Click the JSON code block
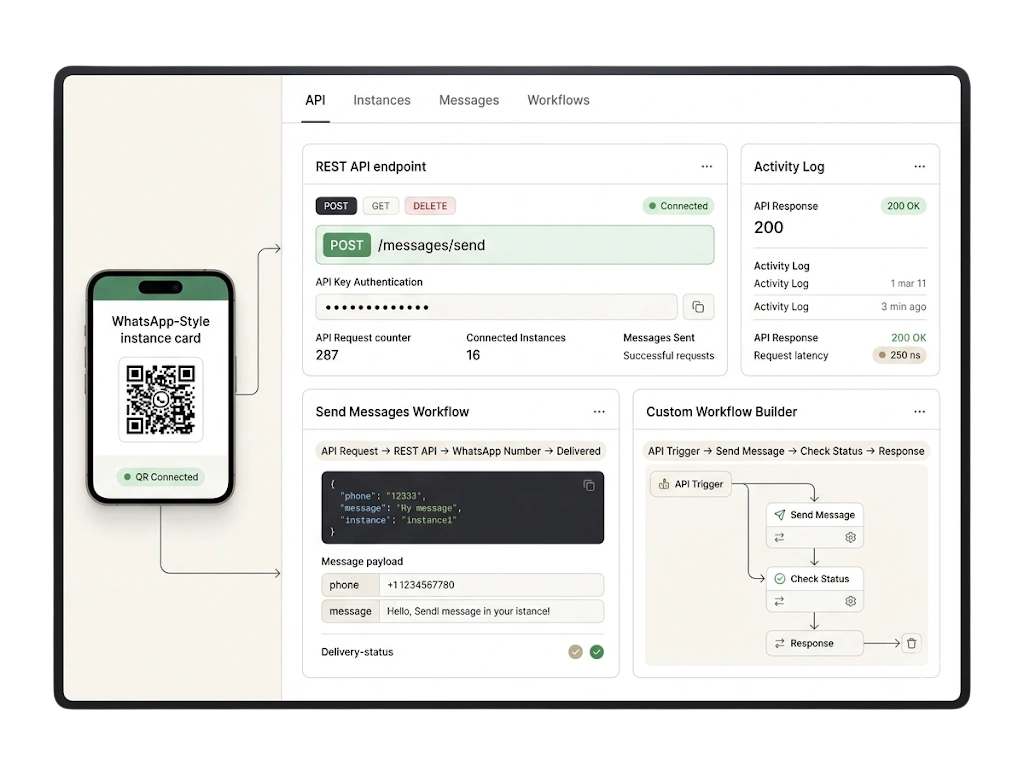1024x765 pixels. coord(462,508)
